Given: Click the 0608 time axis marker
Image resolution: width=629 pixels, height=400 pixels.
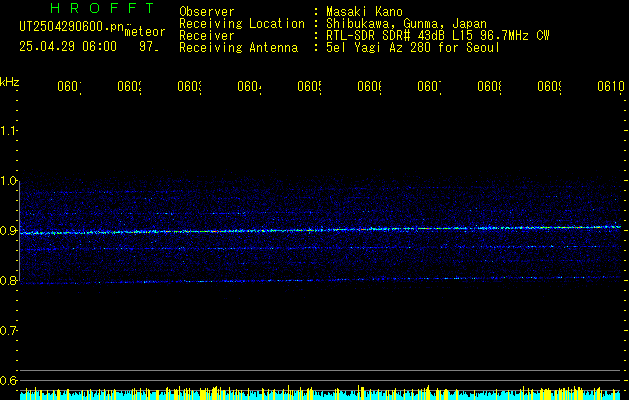Looking at the screenshot, I should pyautogui.click(x=489, y=87).
